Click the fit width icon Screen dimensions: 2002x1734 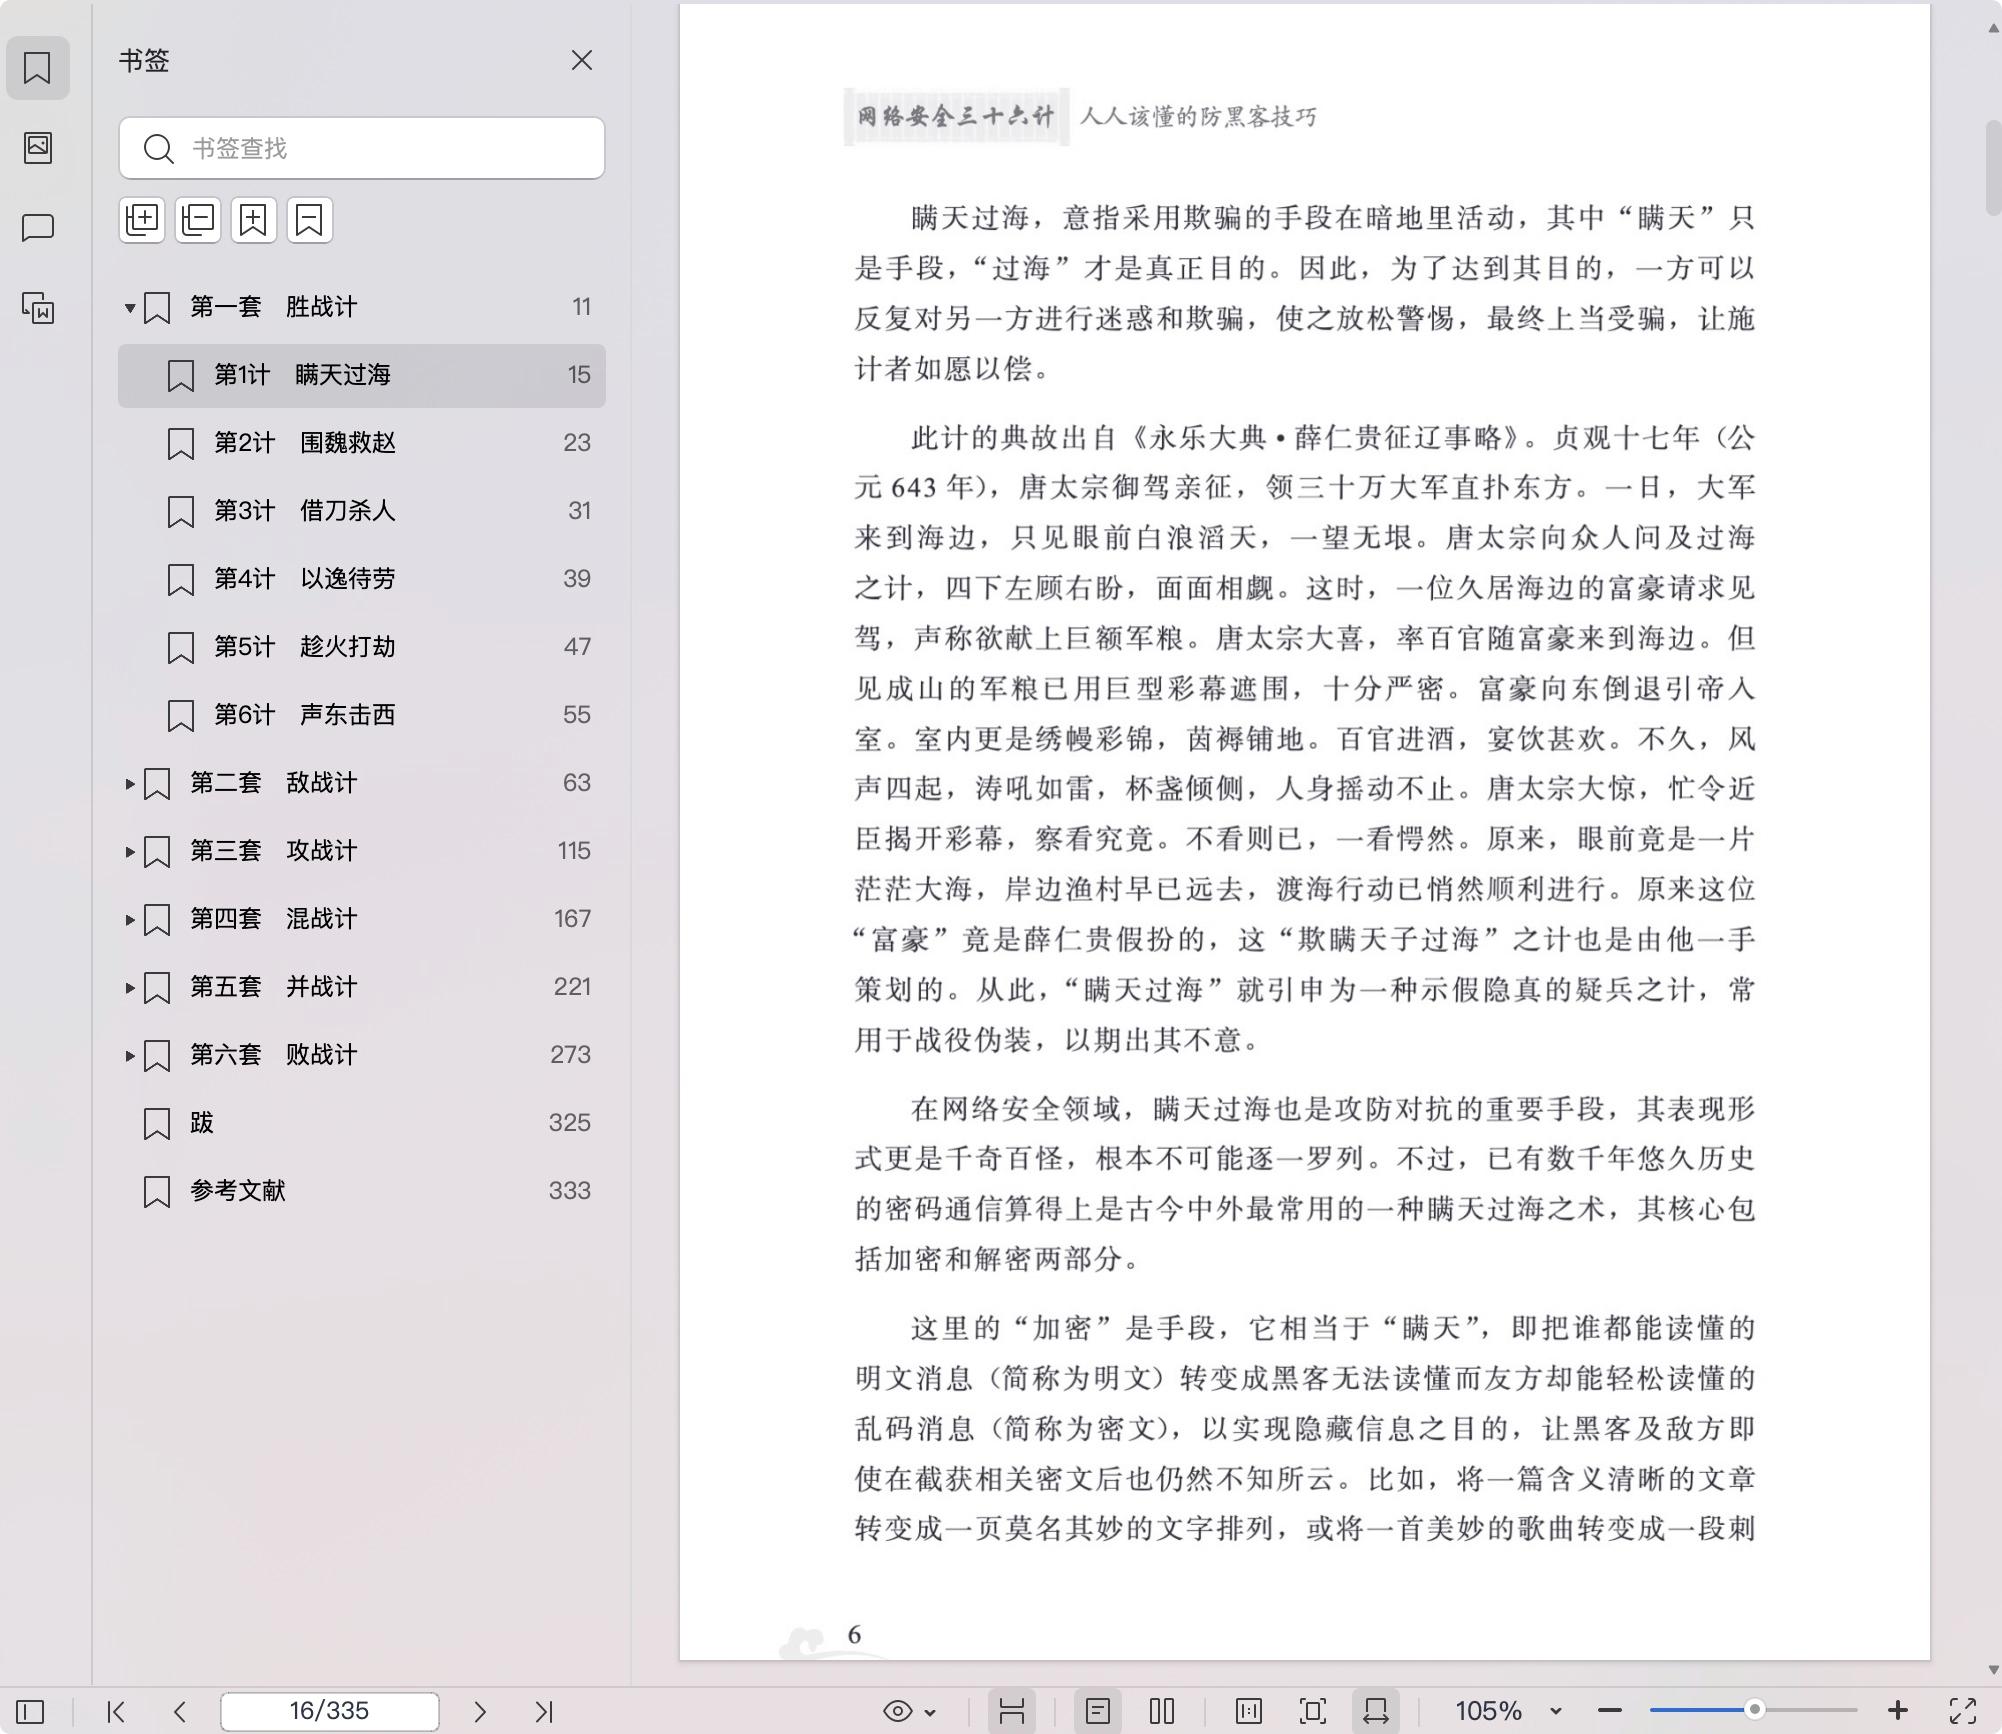pyautogui.click(x=1376, y=1711)
